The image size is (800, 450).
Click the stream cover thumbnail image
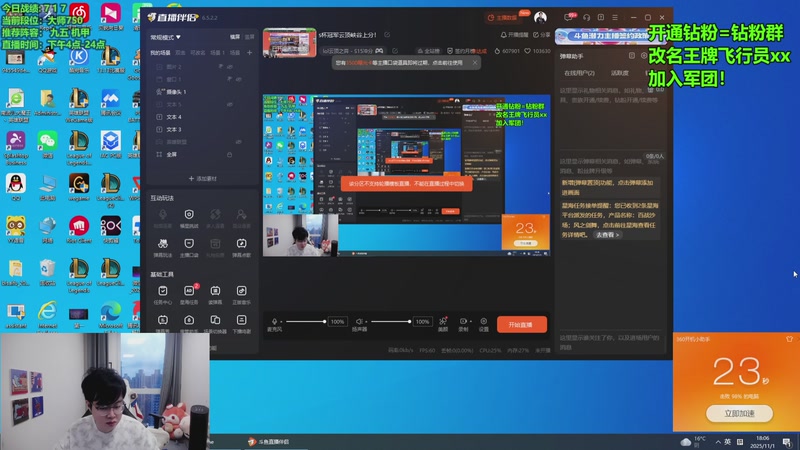[289, 43]
